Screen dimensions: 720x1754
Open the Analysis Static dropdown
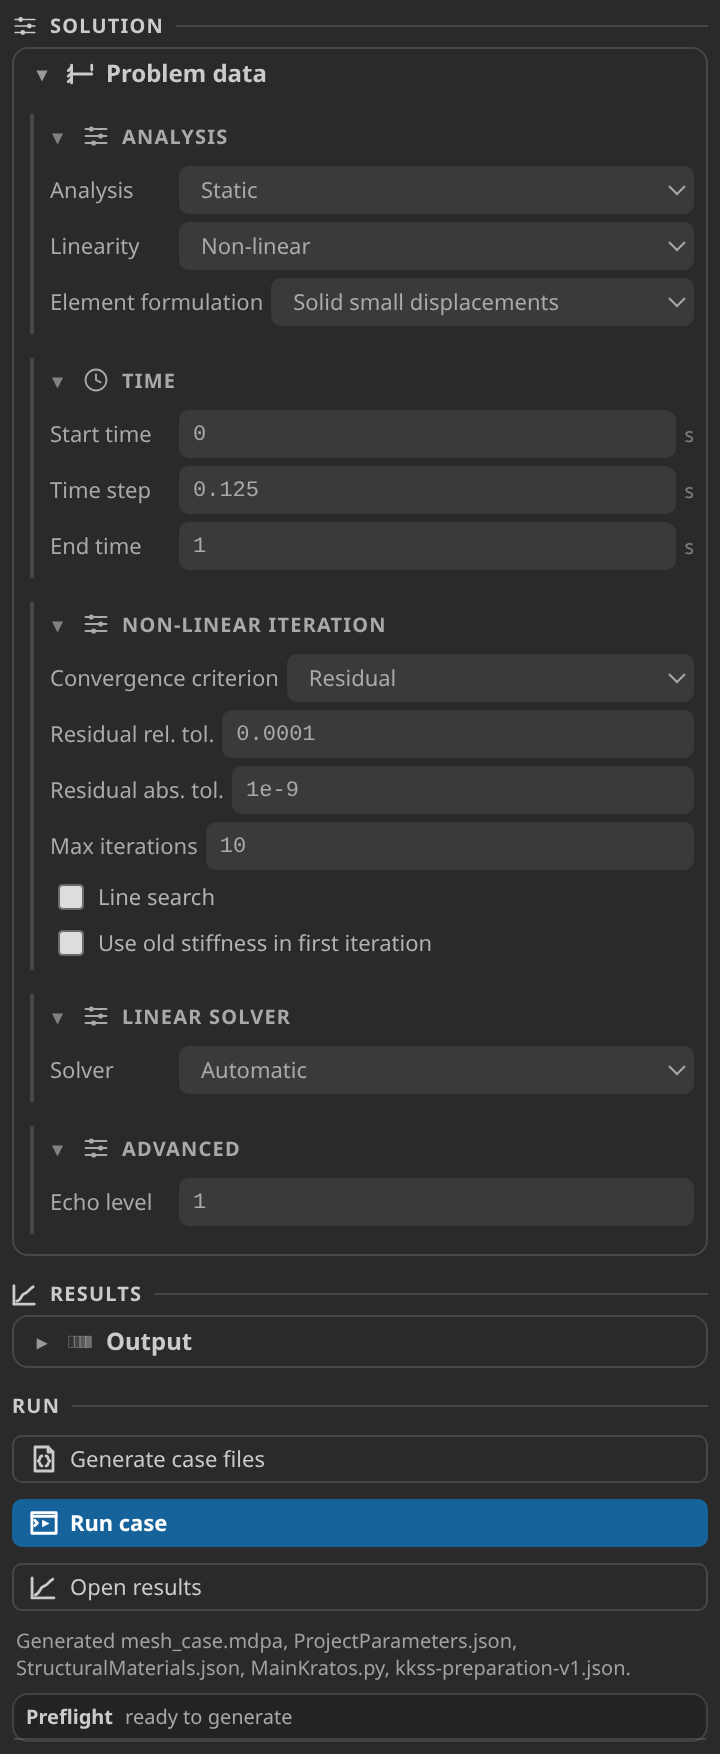436,190
